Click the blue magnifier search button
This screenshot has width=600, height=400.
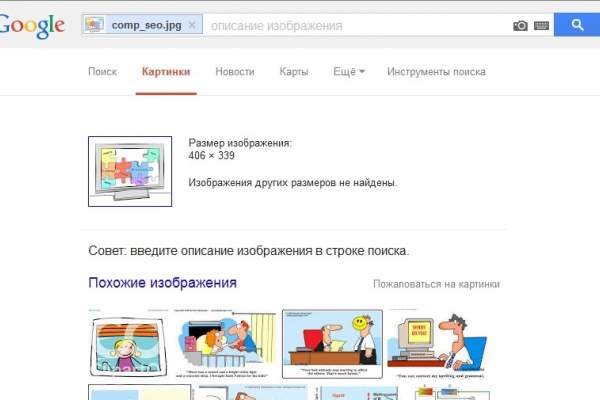click(x=578, y=25)
